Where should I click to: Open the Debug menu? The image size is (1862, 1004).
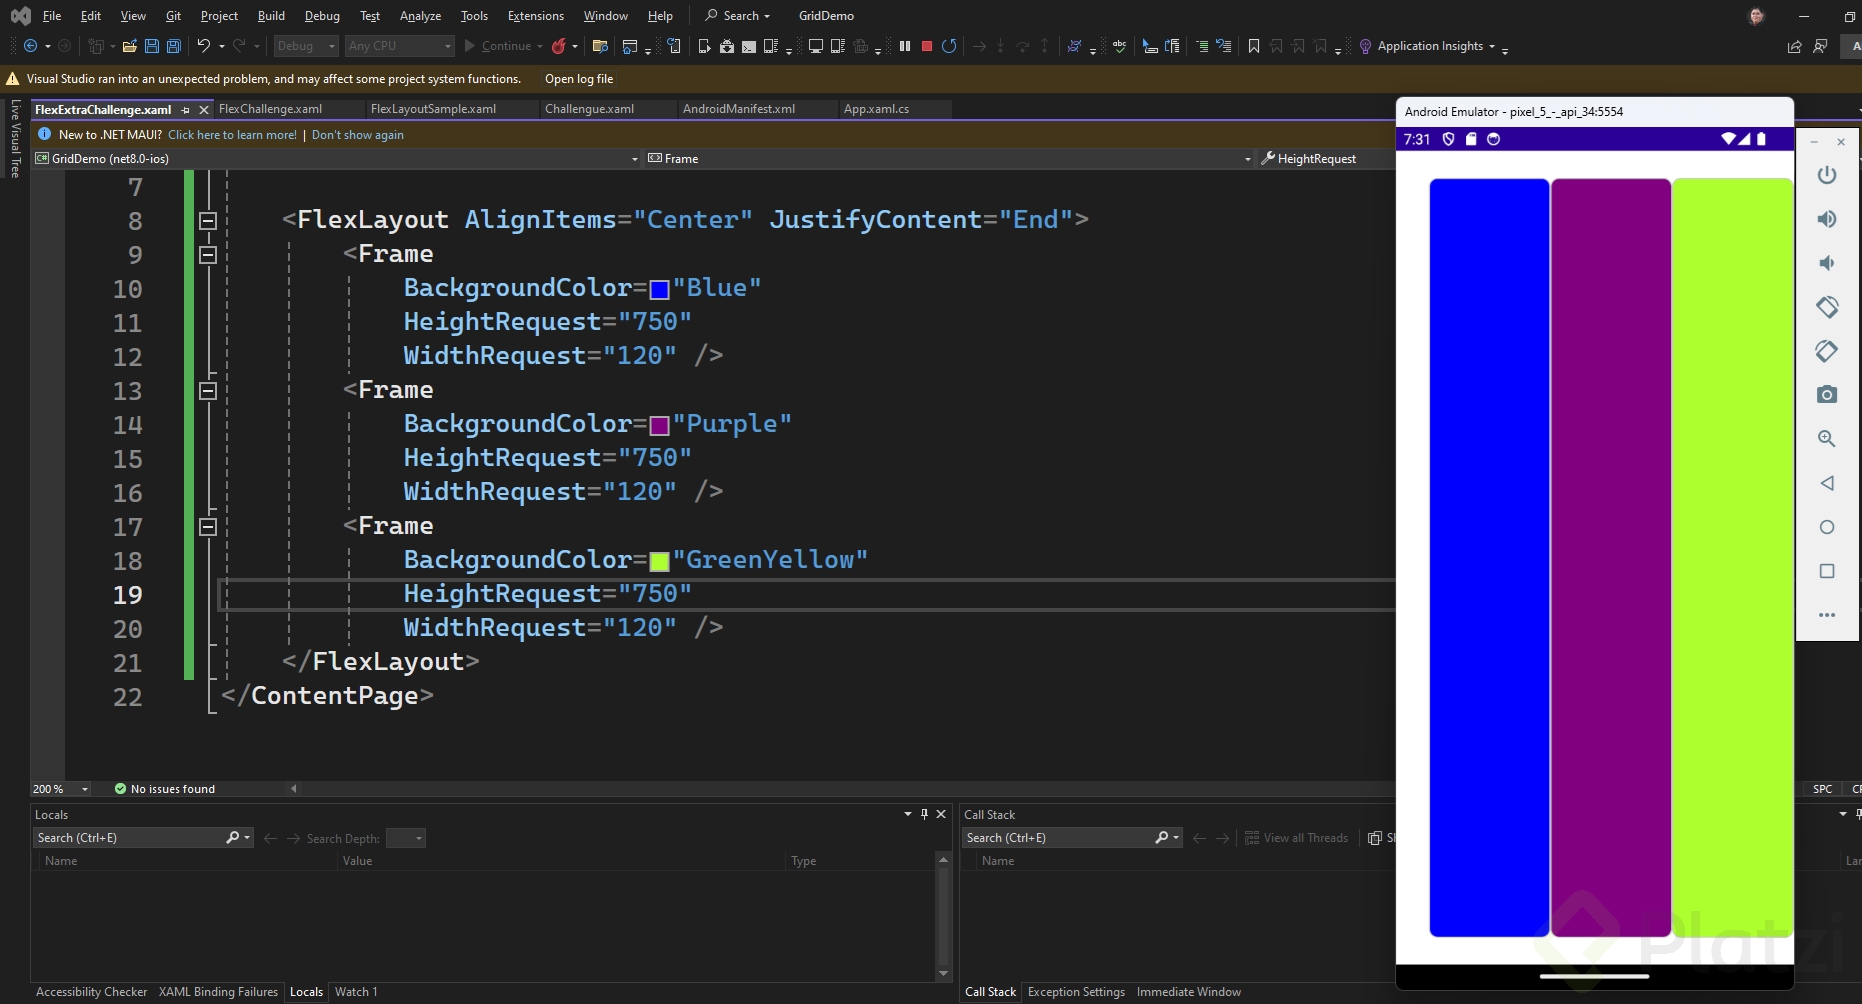click(x=321, y=16)
